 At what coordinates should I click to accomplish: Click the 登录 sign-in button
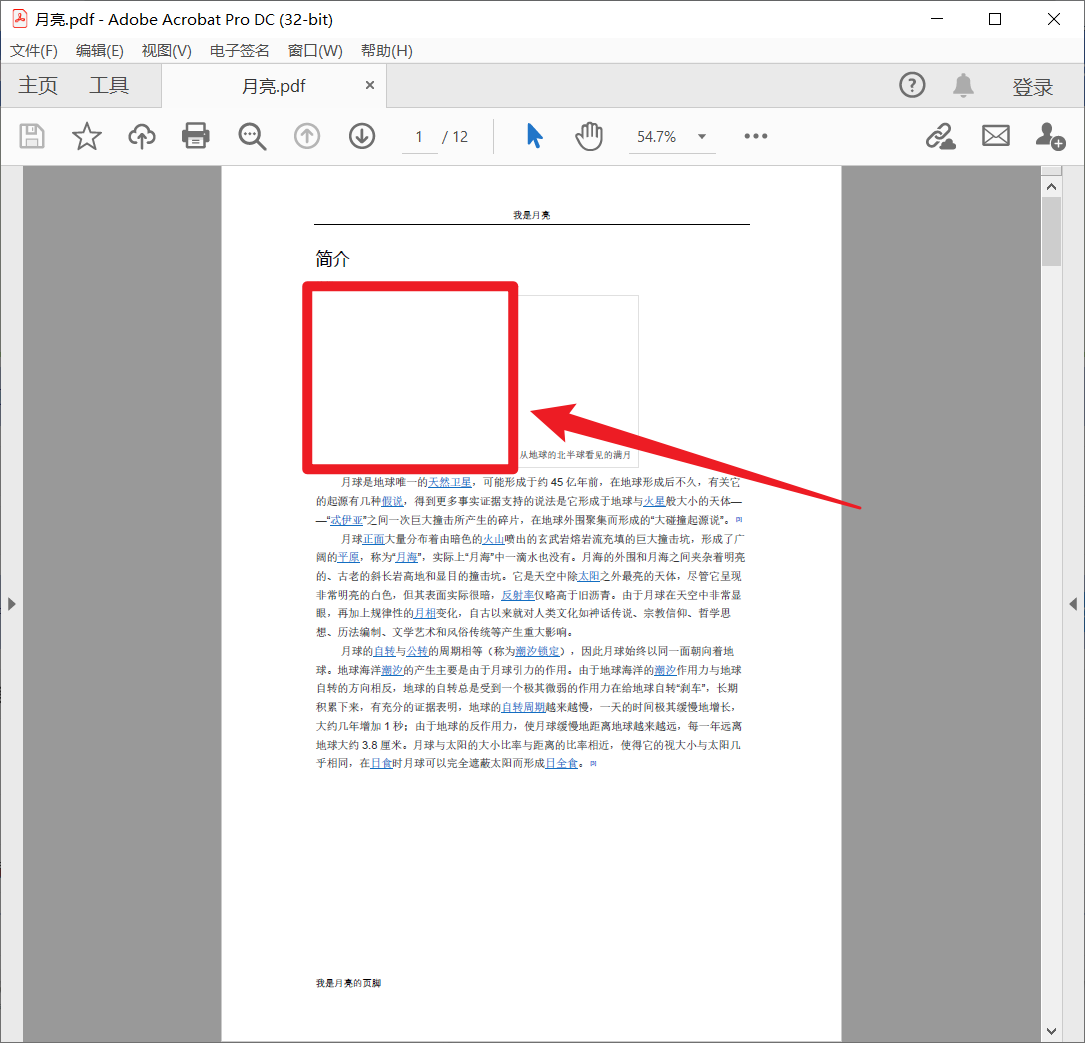tap(1032, 88)
